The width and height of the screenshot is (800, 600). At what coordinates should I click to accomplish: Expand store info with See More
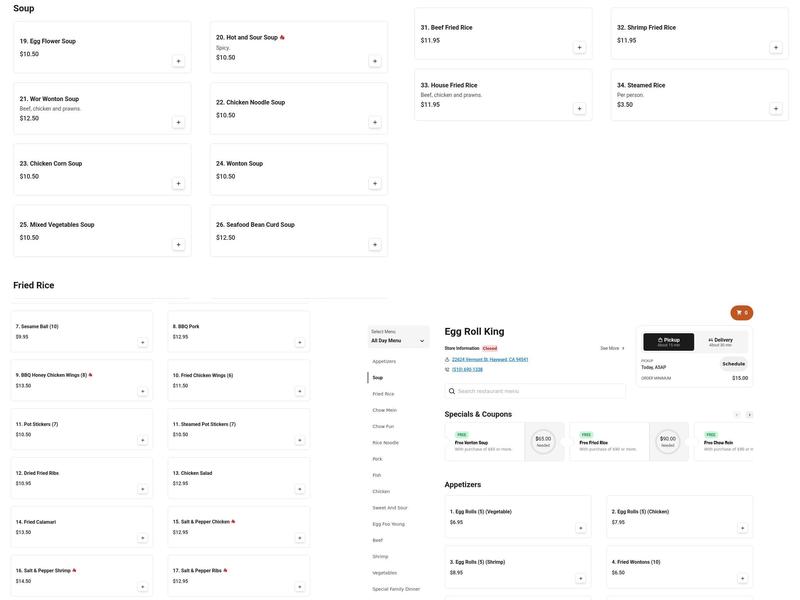click(x=612, y=348)
